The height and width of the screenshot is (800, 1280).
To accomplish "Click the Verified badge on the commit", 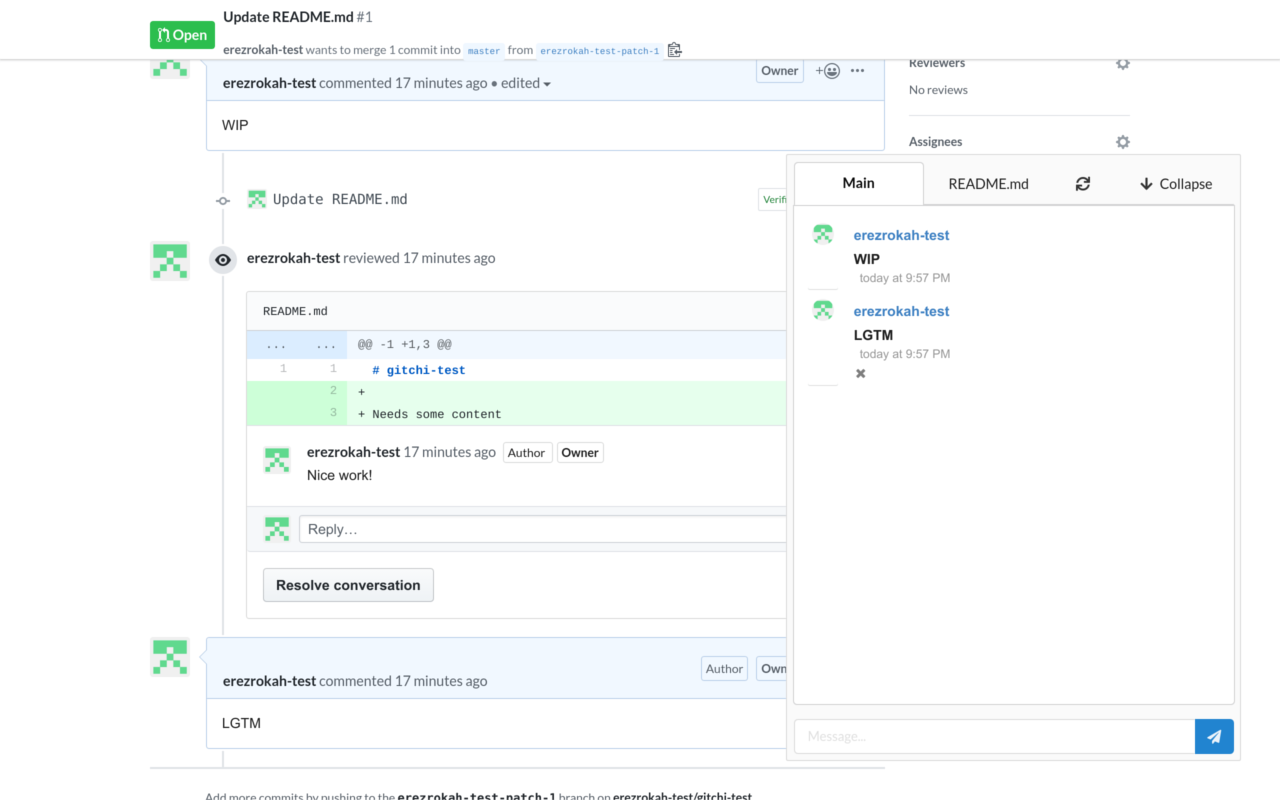I will (x=772, y=200).
